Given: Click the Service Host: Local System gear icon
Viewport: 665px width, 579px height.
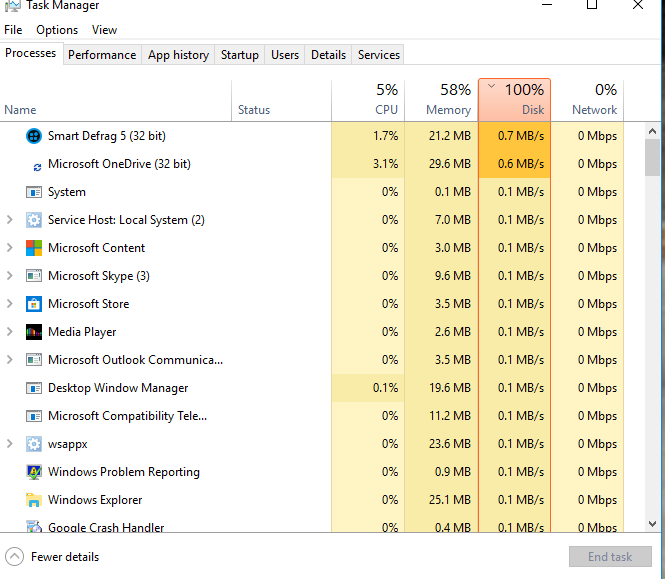Looking at the screenshot, I should (x=34, y=220).
